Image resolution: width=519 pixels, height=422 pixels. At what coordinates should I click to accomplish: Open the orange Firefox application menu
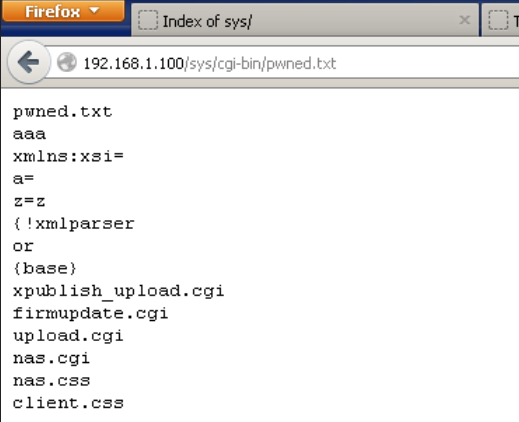tap(63, 11)
